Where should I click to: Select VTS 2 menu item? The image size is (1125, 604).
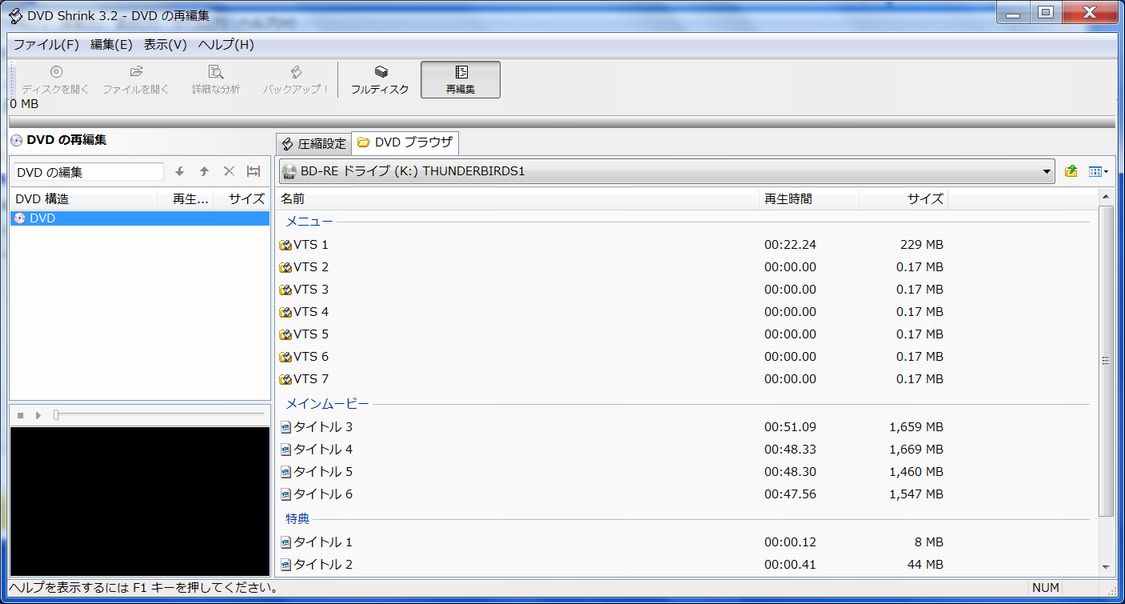coord(303,267)
